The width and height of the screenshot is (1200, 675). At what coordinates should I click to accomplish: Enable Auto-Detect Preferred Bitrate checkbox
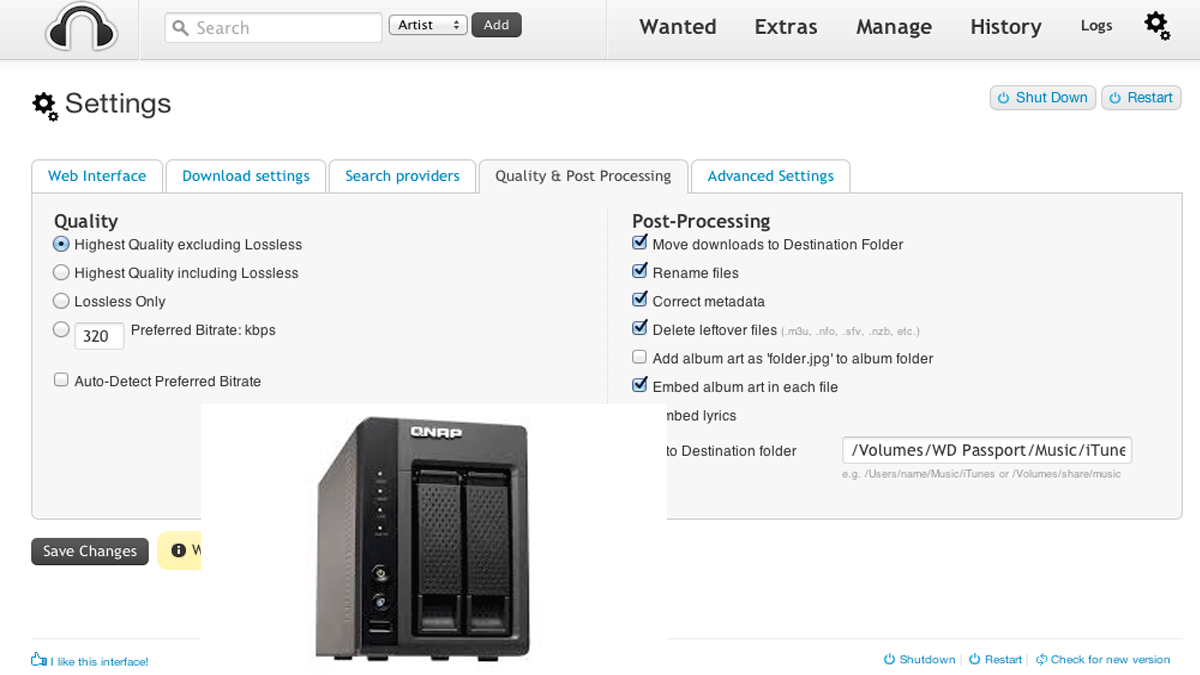click(62, 381)
